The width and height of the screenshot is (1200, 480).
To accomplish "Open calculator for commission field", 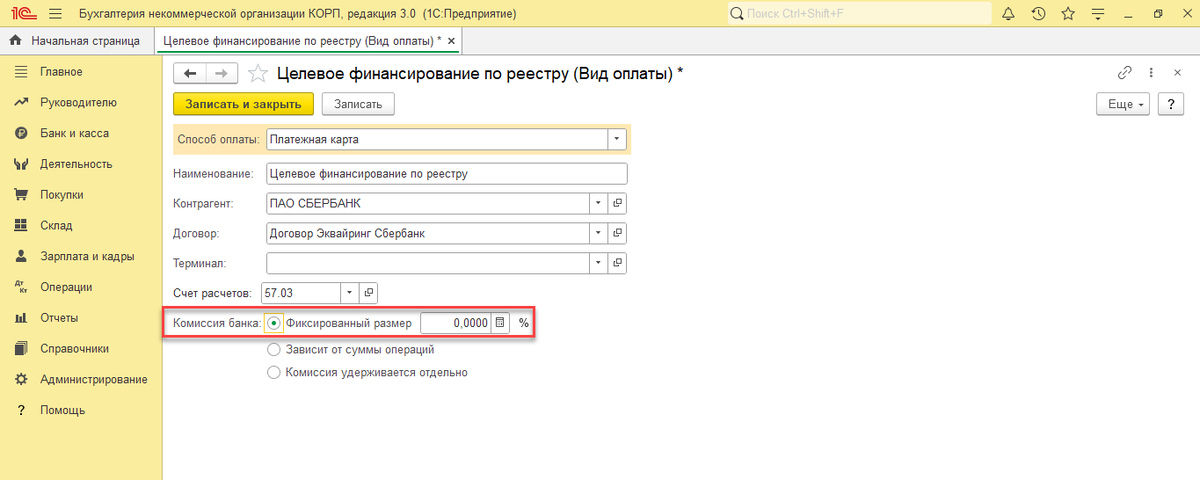I will click(x=501, y=323).
